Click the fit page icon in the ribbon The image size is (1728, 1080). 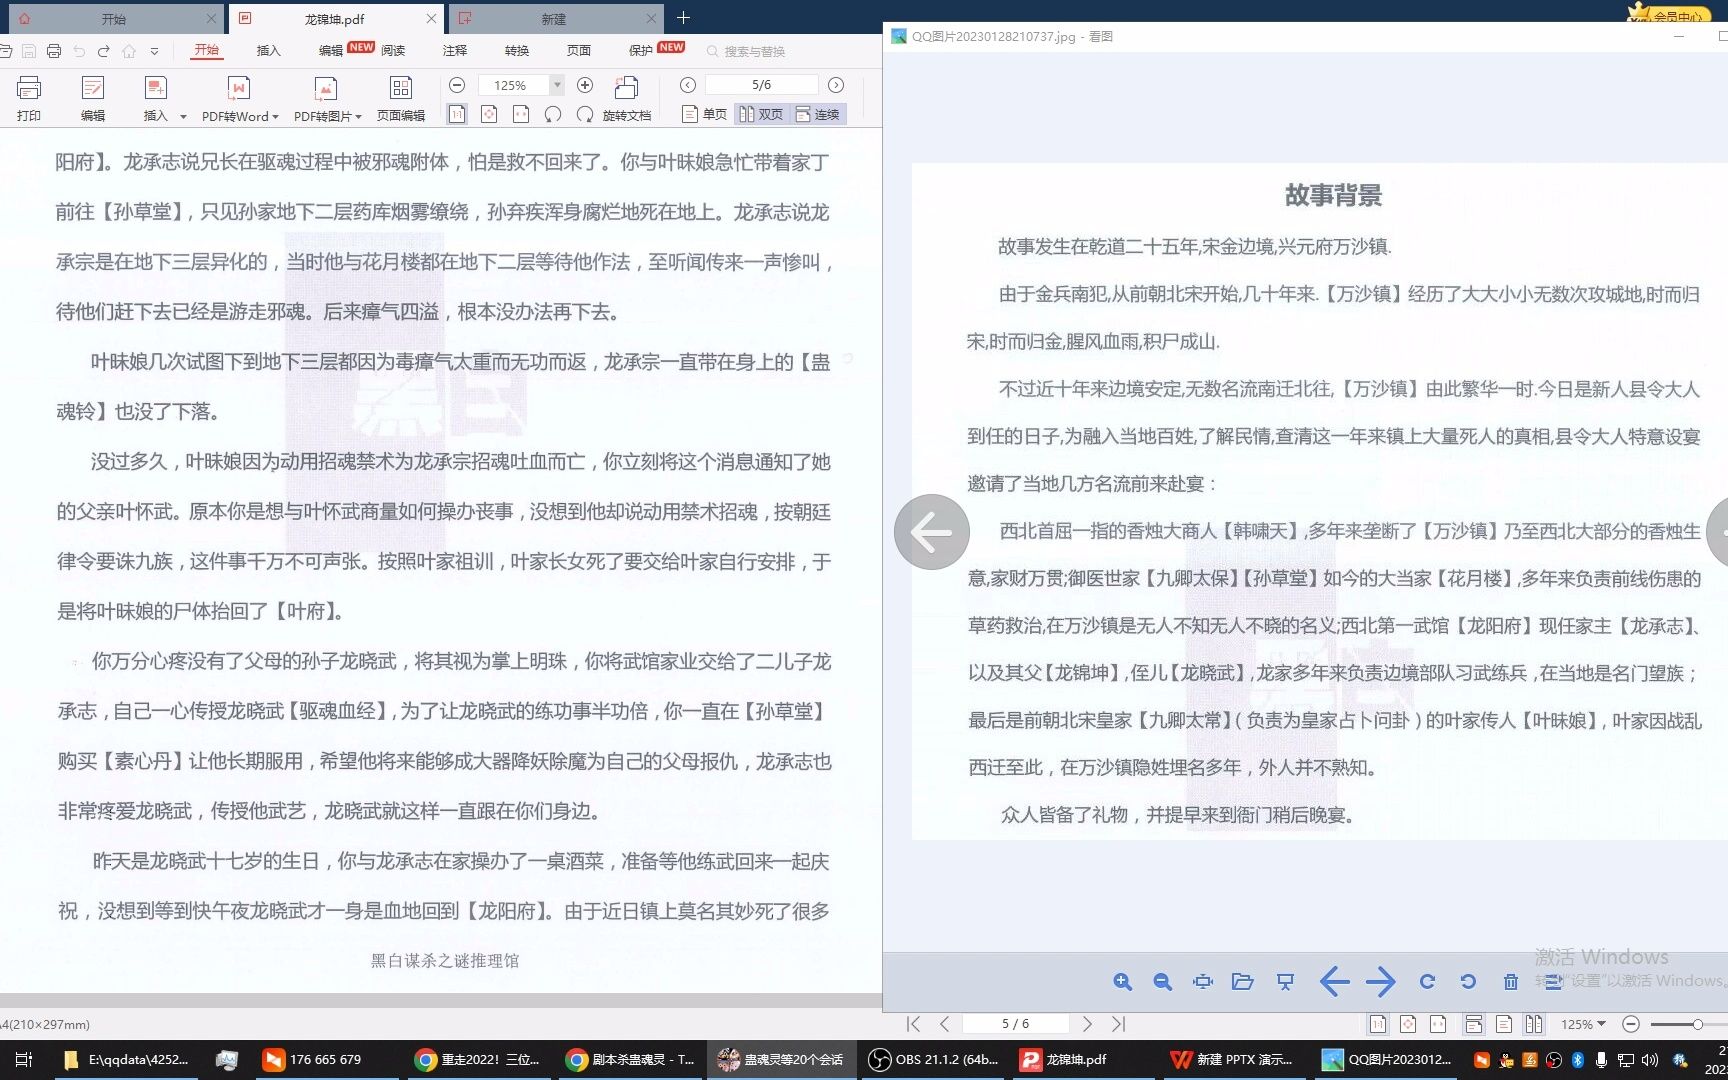(489, 114)
